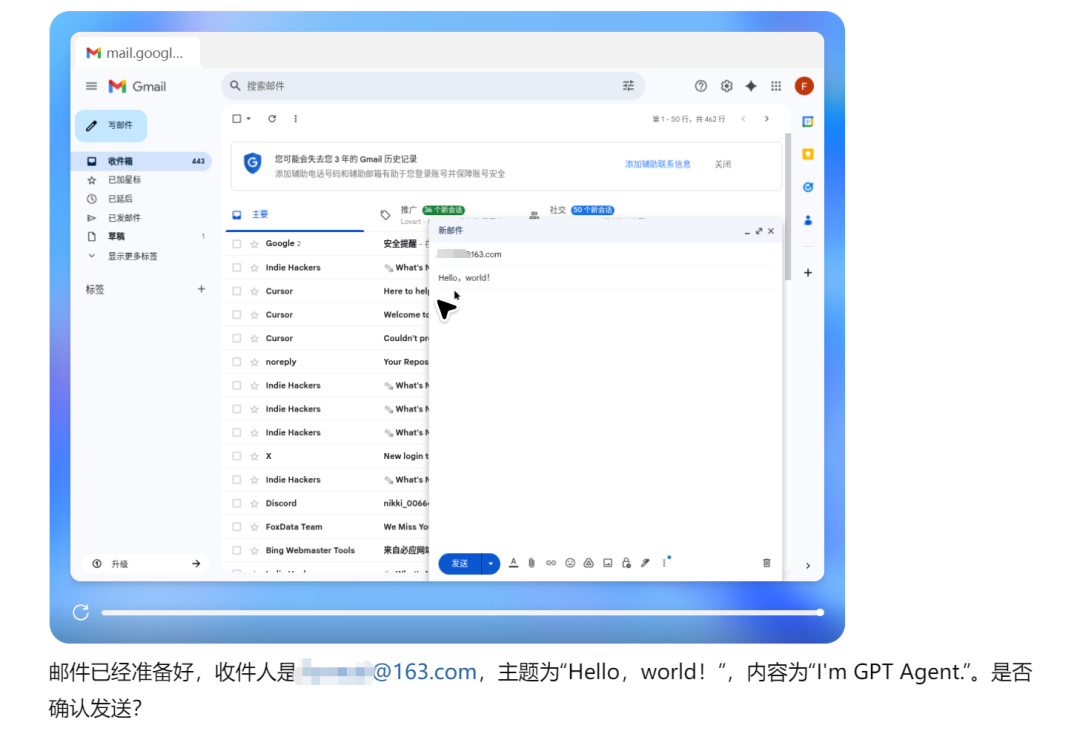Image resolution: width=1080 pixels, height=734 pixels.
Task: Tick the checkbox for Bing Webmaster Tools email
Action: click(237, 550)
